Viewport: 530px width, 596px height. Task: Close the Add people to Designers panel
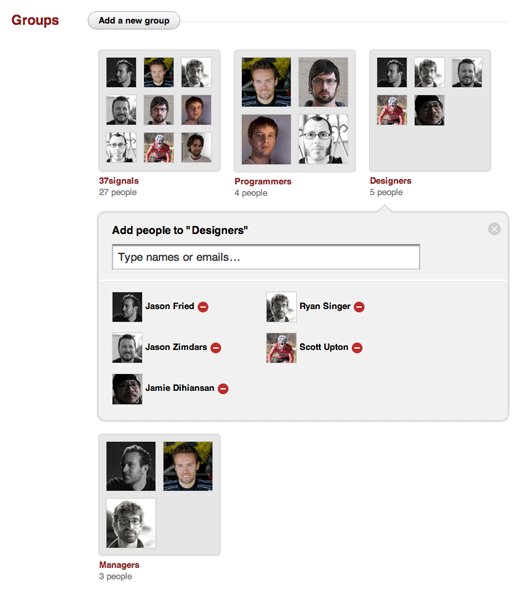[x=494, y=229]
